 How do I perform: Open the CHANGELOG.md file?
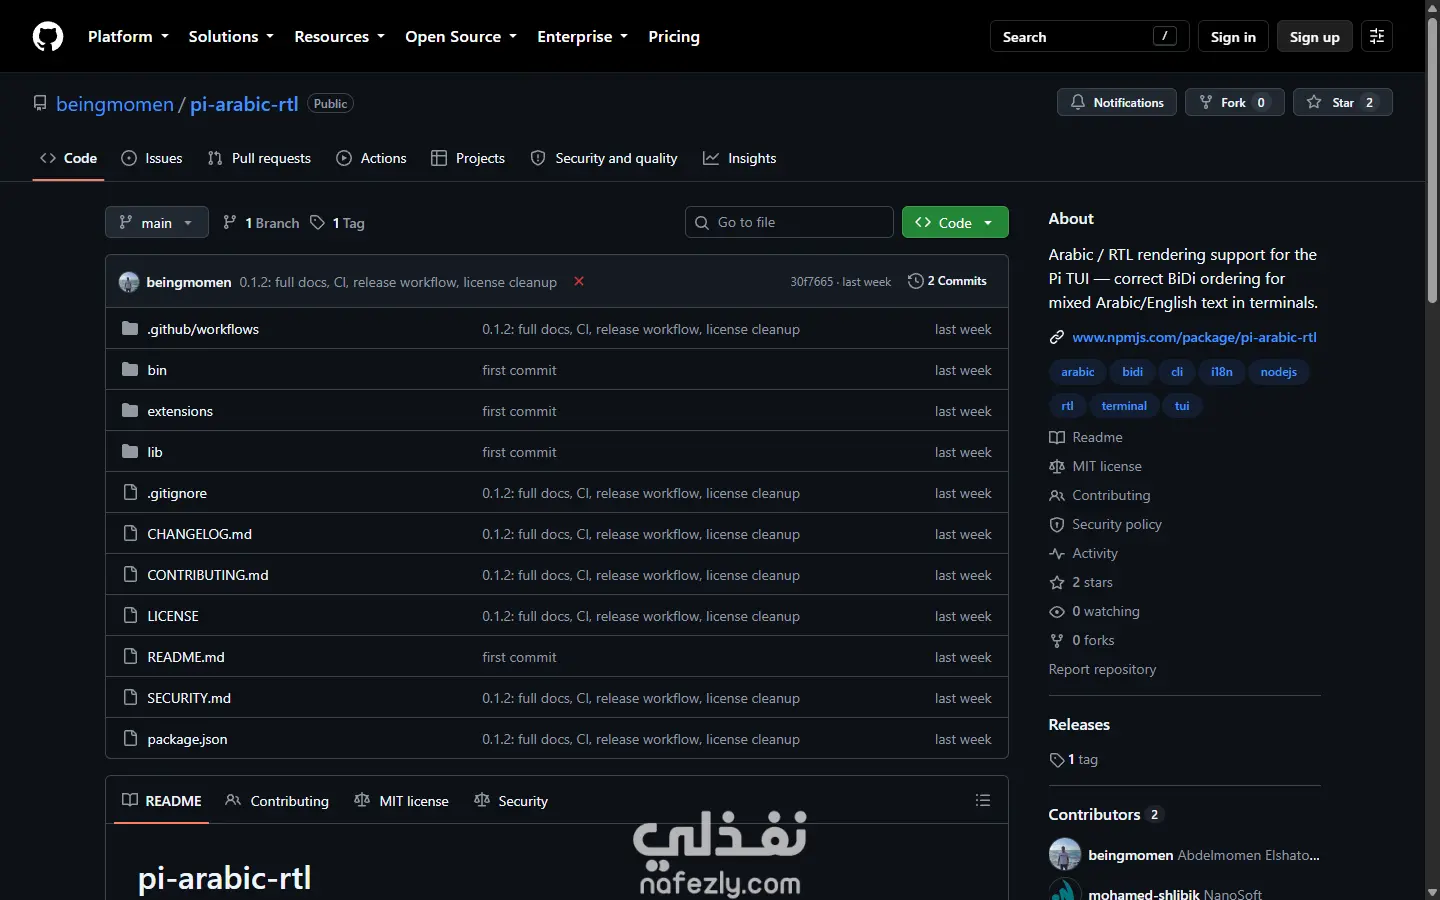[x=200, y=534]
